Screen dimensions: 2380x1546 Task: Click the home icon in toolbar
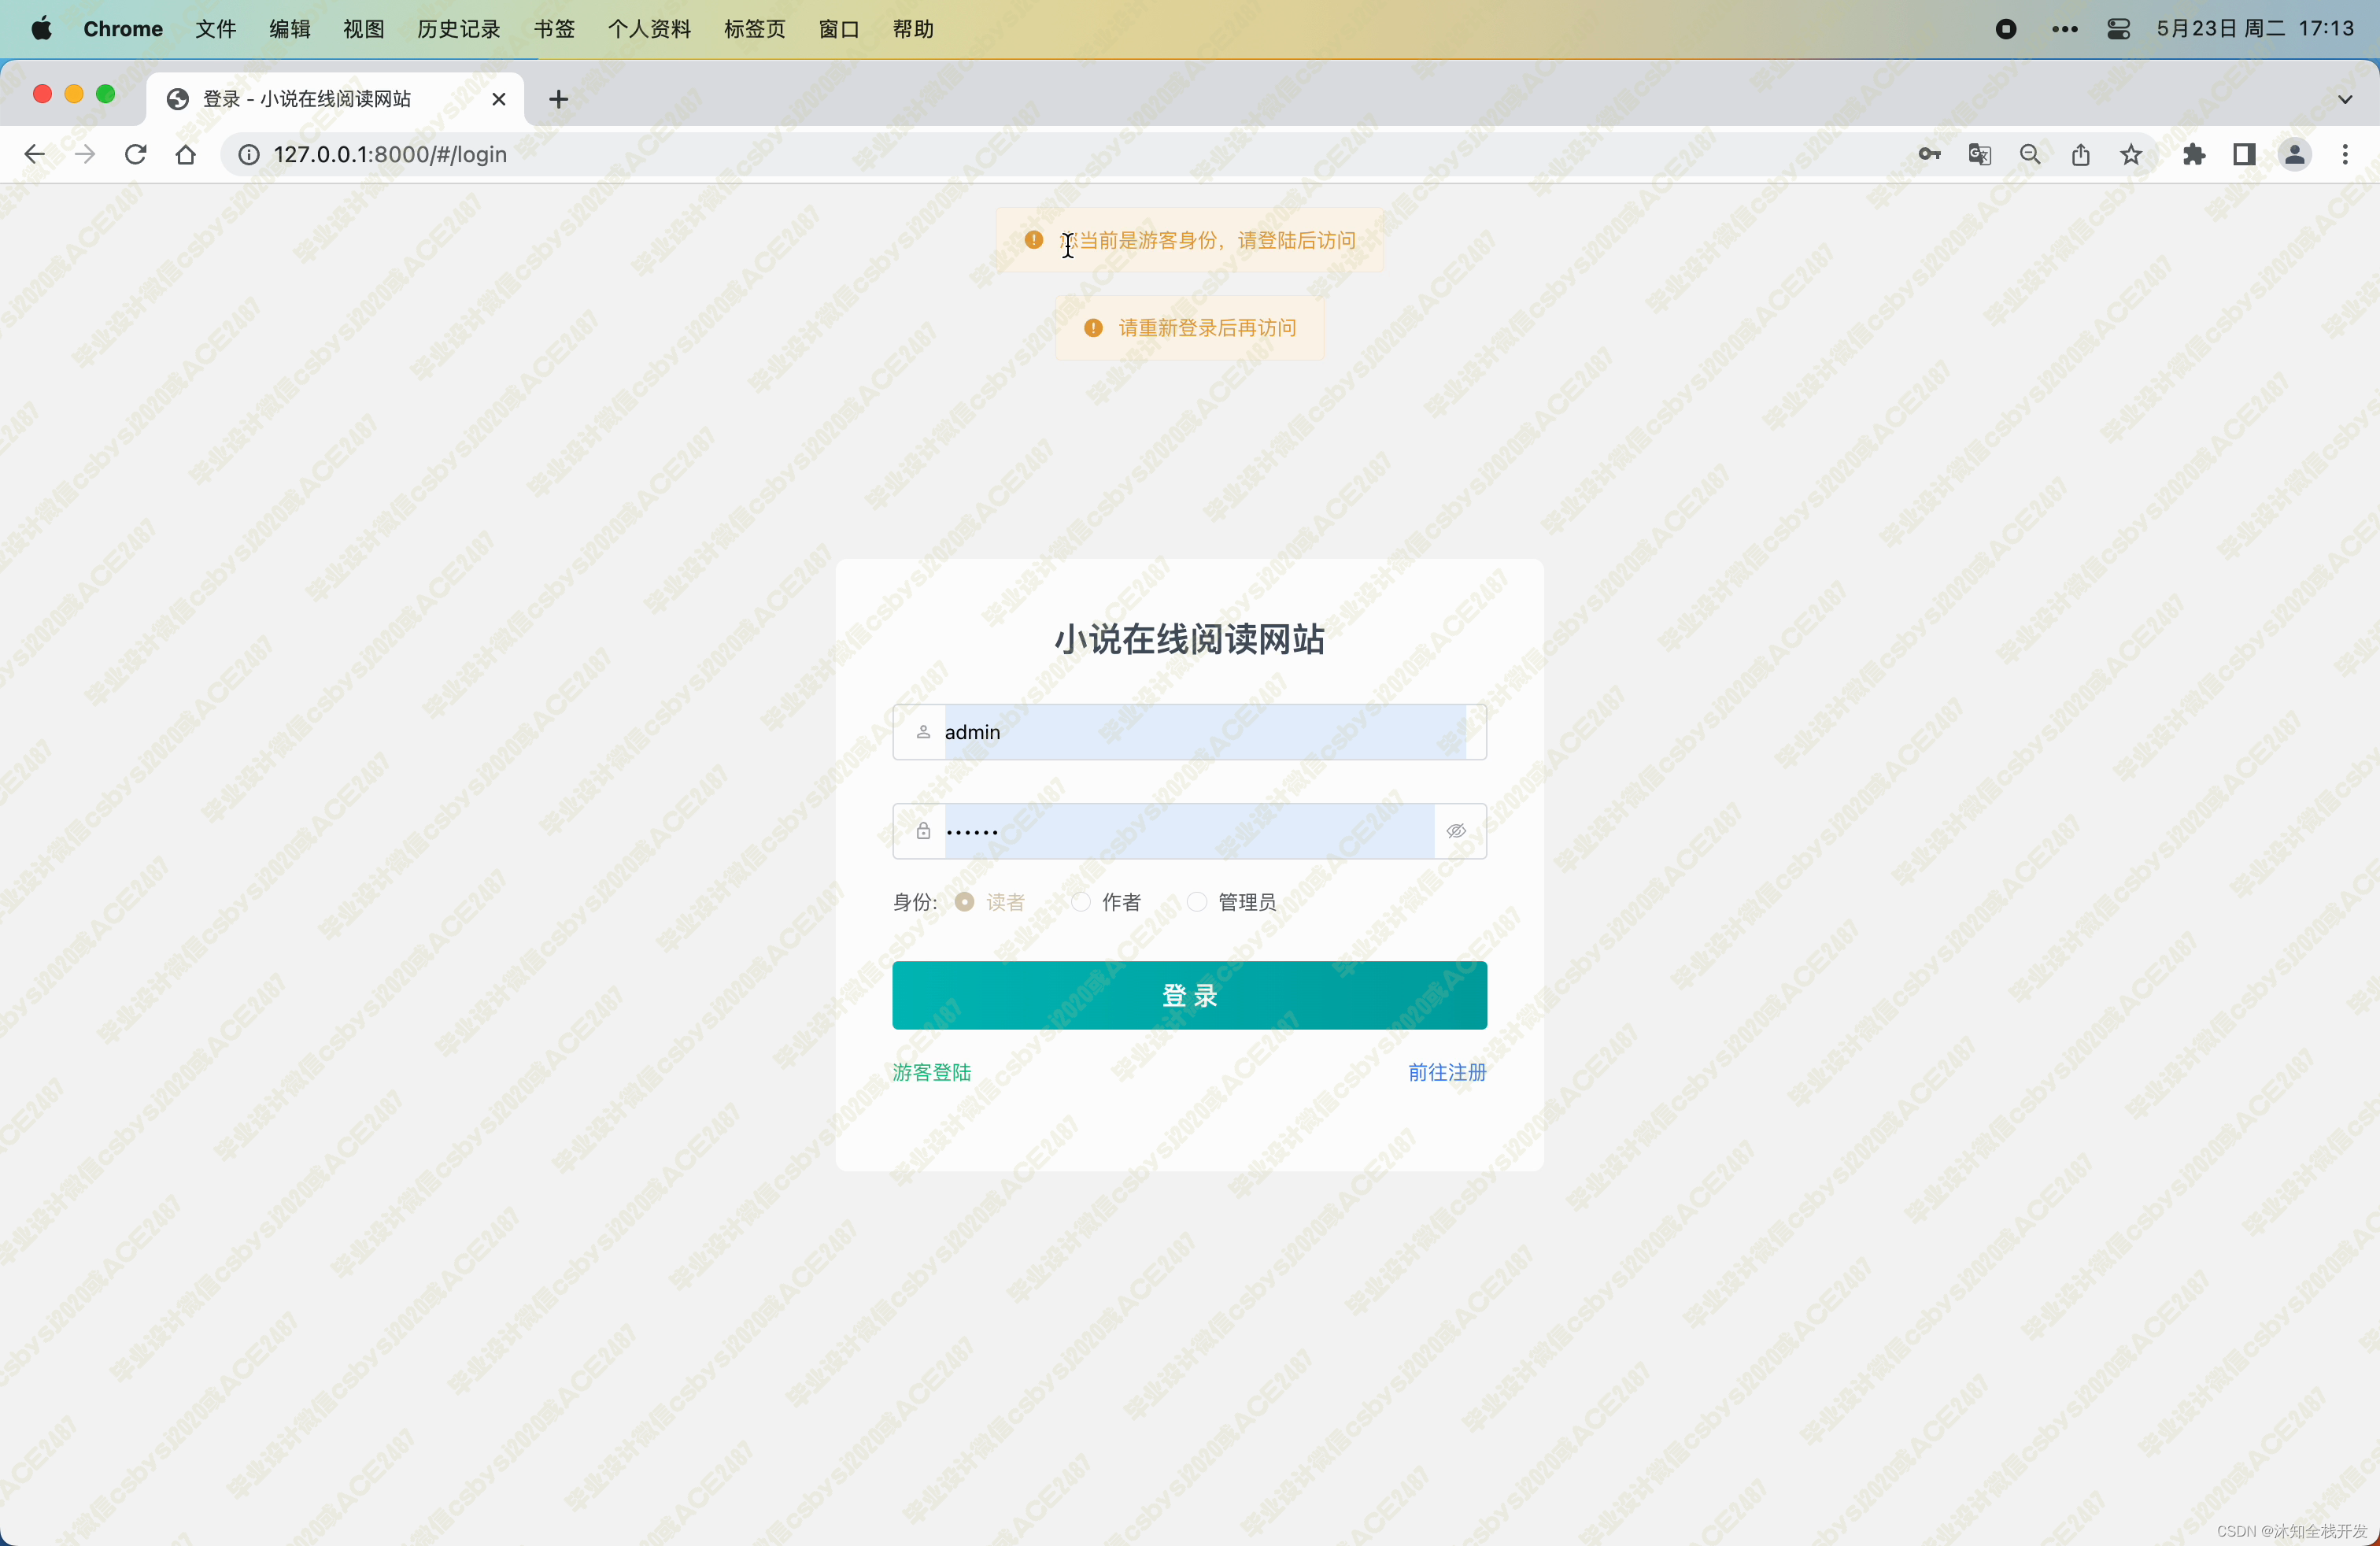coord(185,154)
